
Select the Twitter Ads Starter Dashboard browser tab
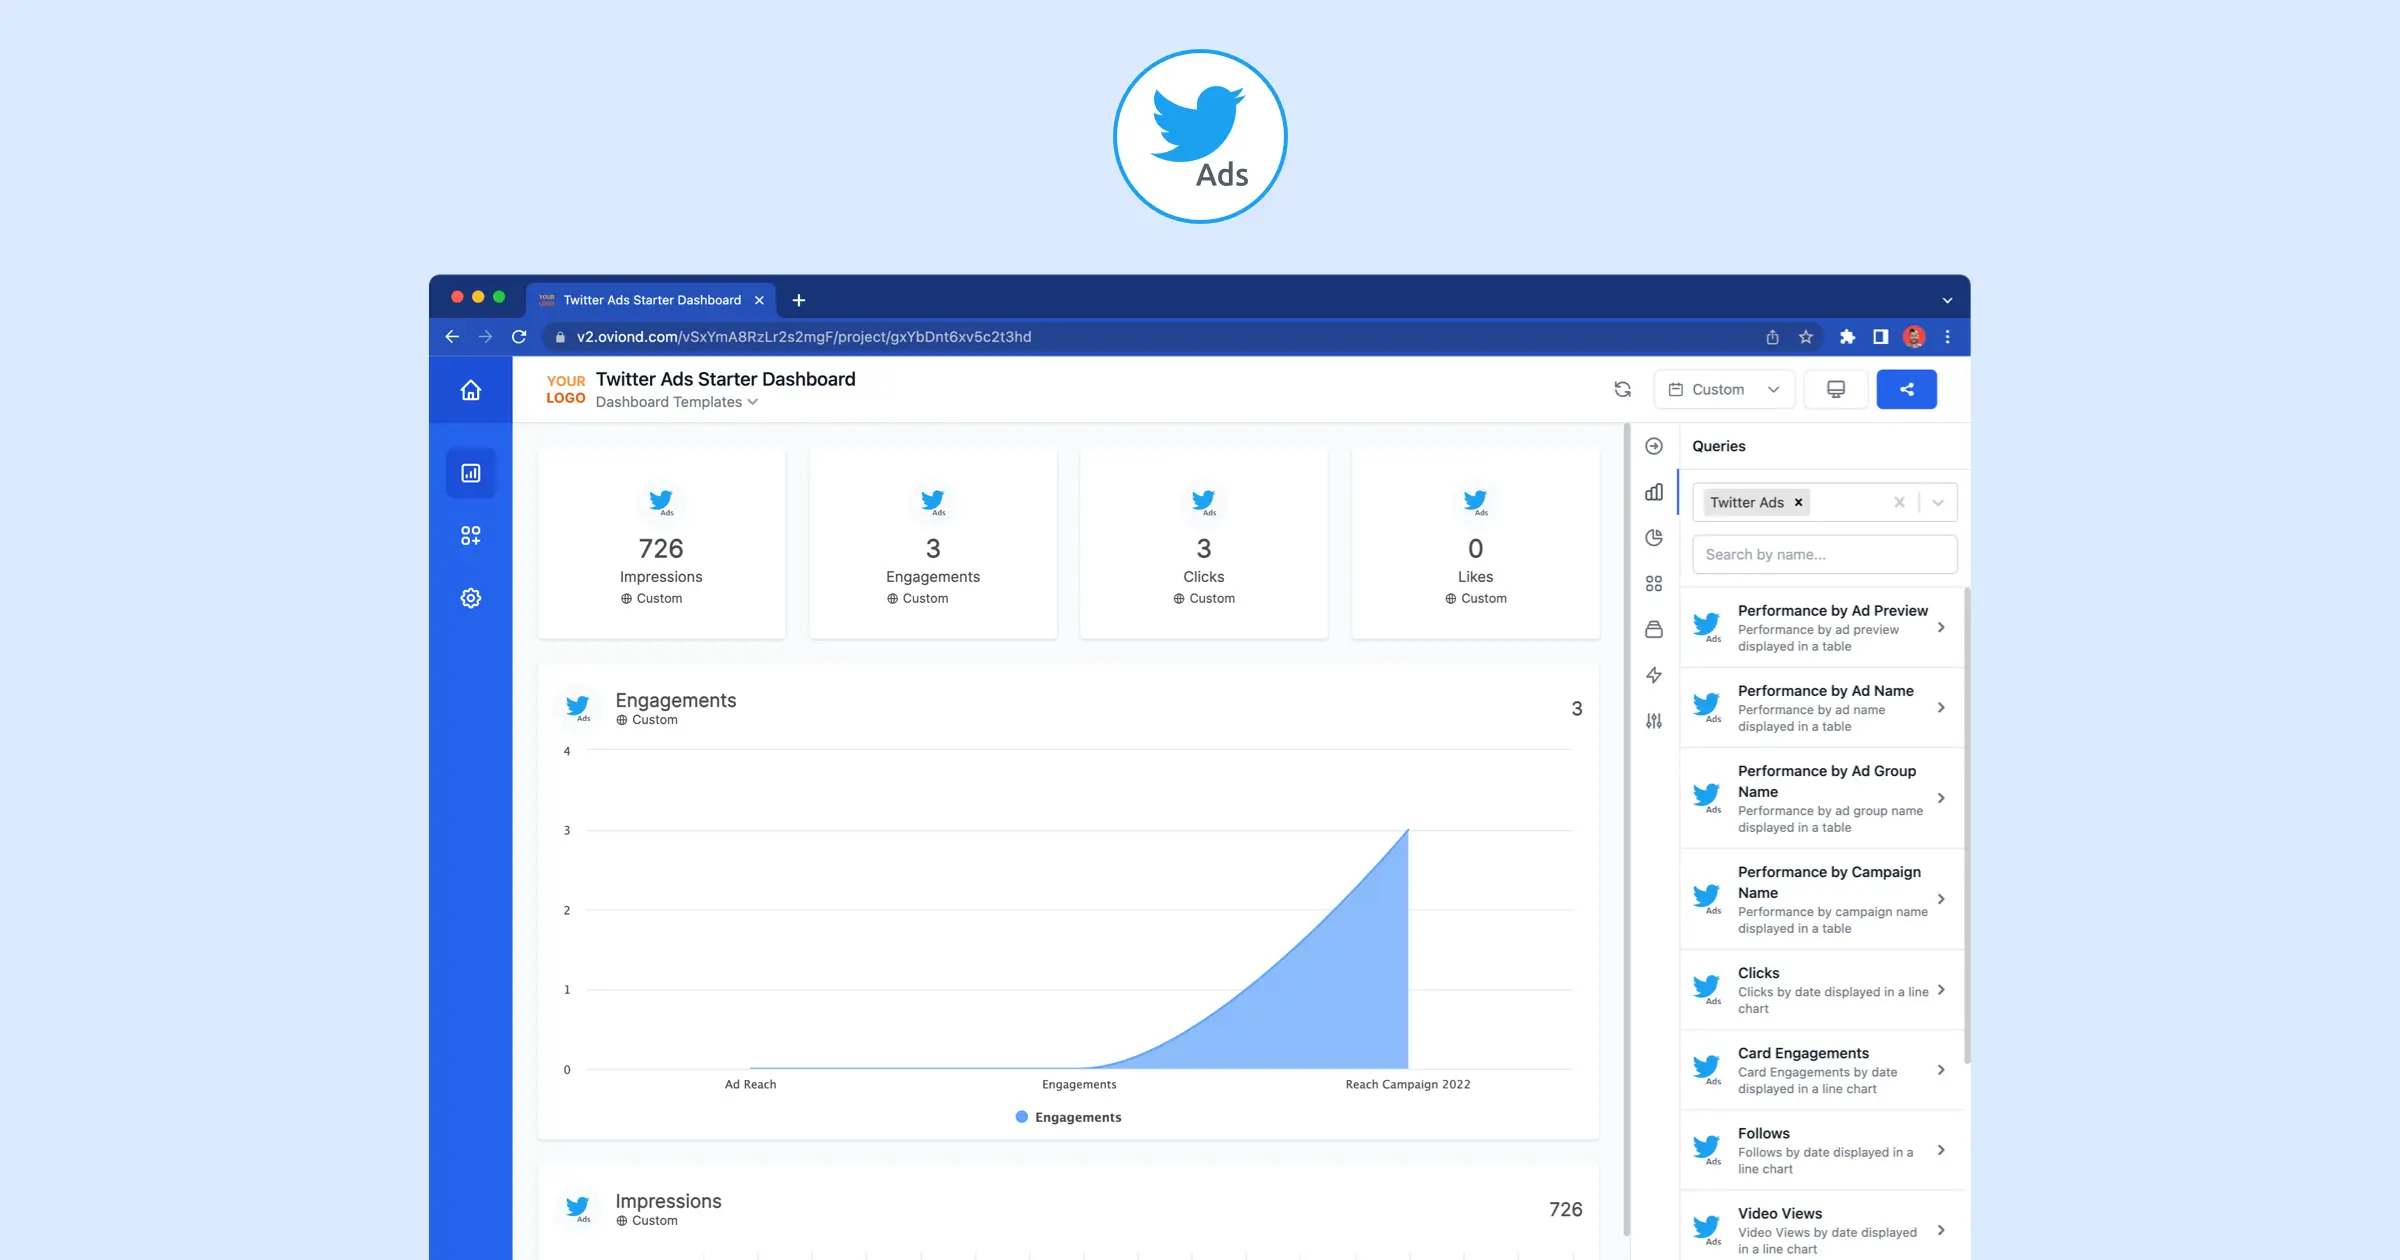point(652,300)
